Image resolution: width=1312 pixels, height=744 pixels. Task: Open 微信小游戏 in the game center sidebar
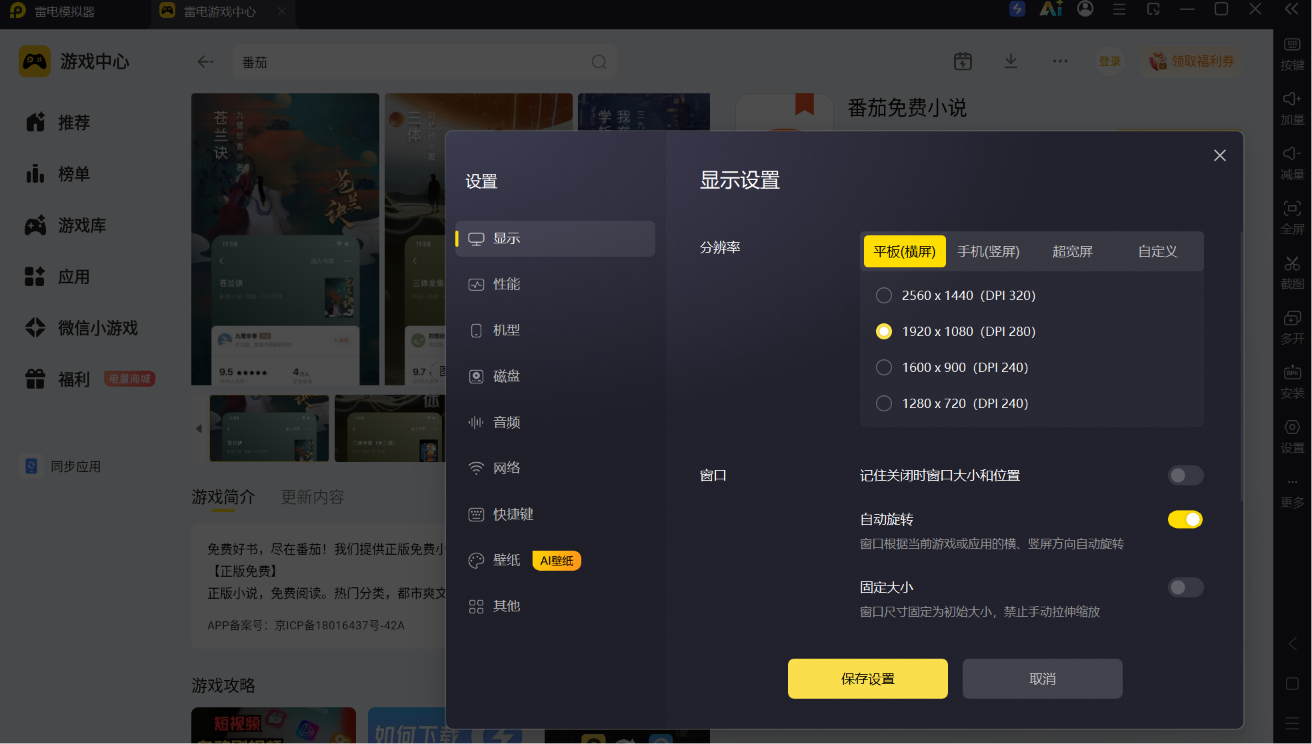click(x=82, y=328)
